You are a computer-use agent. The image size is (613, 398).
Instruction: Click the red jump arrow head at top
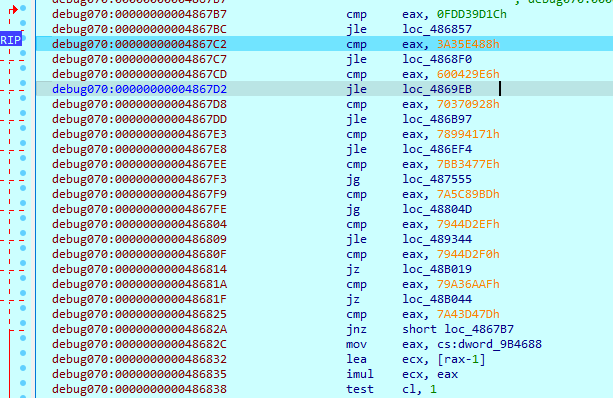tap(14, 9)
